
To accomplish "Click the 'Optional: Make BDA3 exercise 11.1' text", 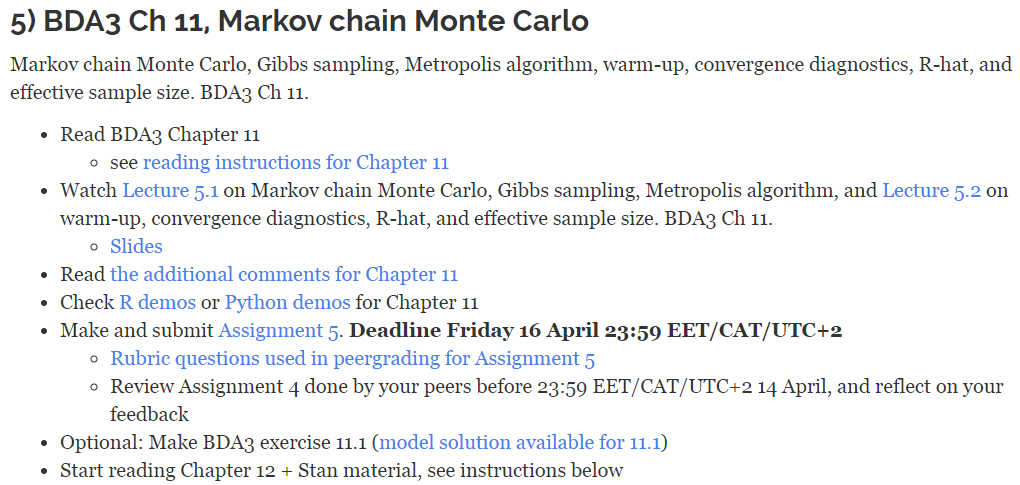I will (215, 442).
